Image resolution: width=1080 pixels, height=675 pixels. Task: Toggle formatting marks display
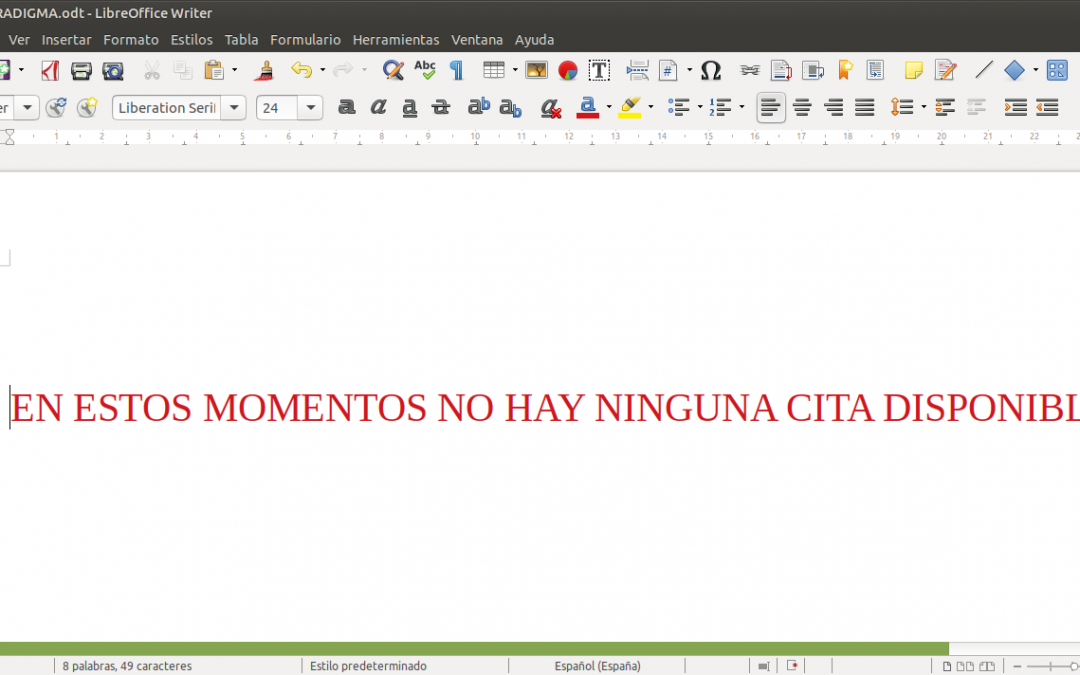pyautogui.click(x=456, y=70)
